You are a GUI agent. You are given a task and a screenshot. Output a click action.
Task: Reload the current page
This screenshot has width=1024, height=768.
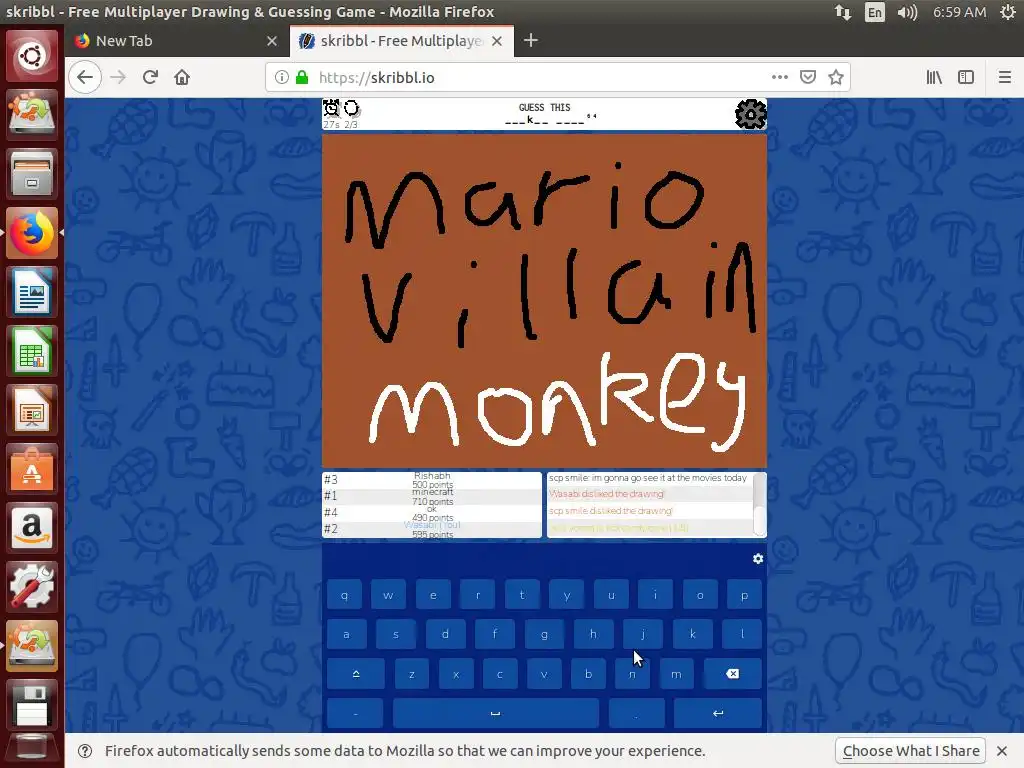[150, 77]
